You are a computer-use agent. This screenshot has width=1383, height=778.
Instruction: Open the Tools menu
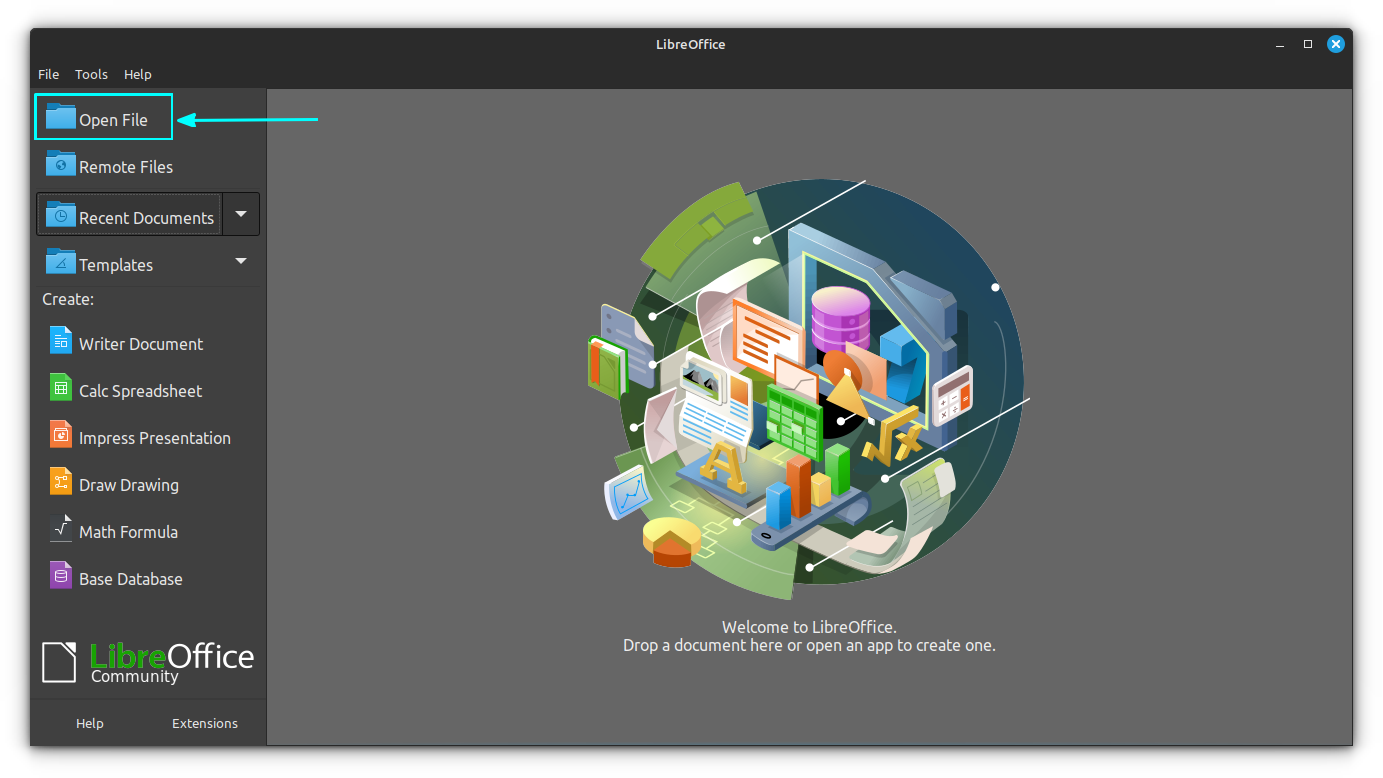click(x=91, y=74)
